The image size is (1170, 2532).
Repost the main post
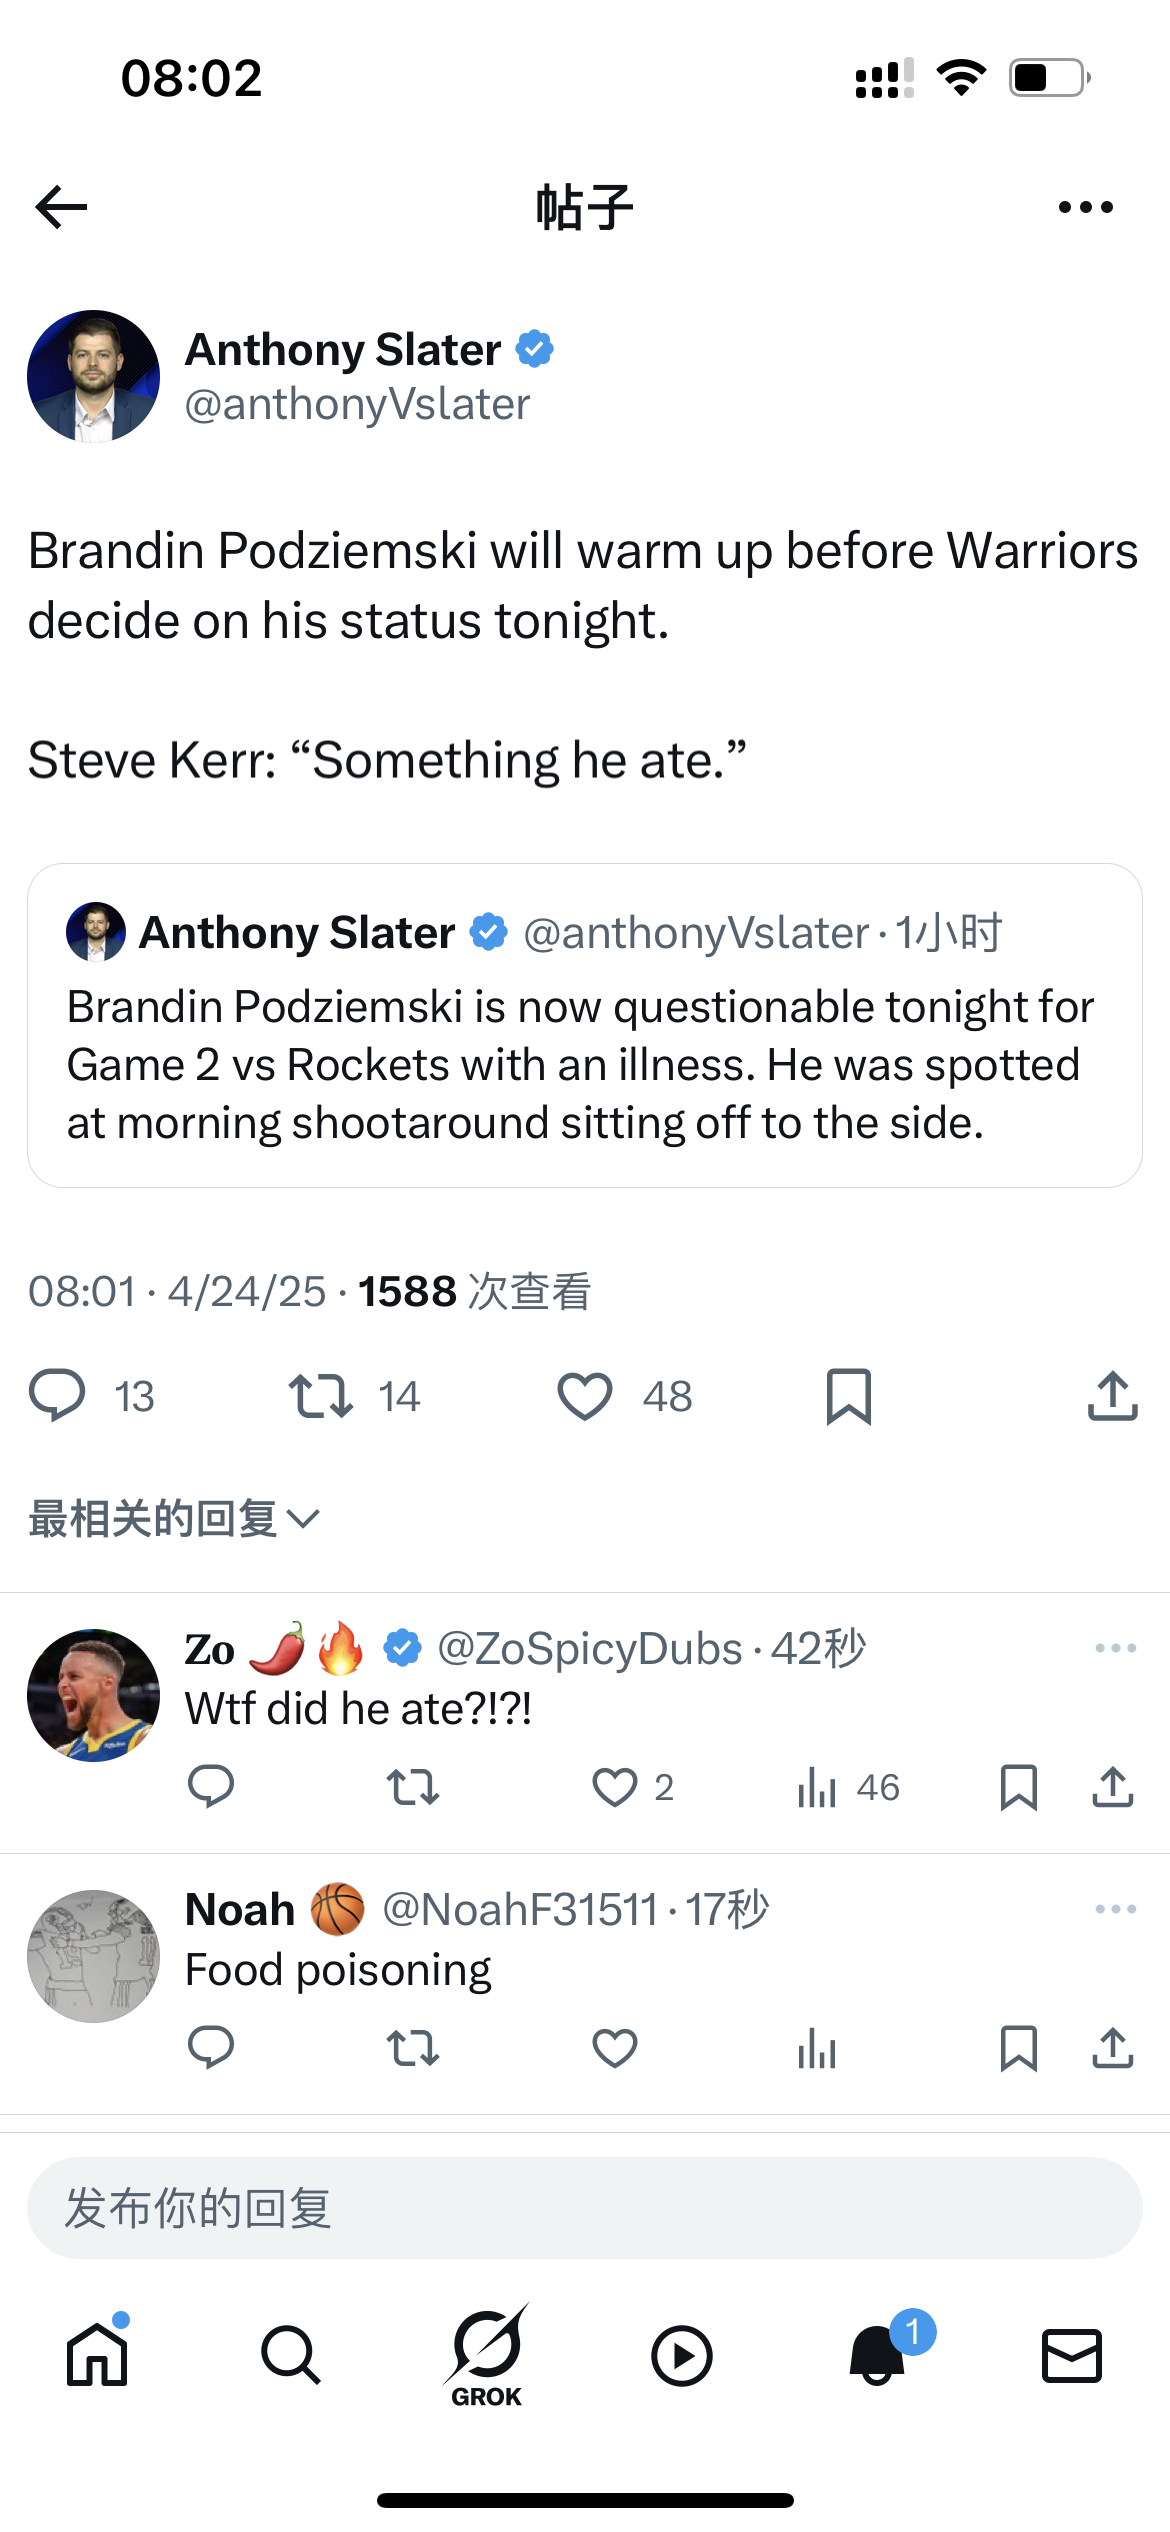[x=320, y=1396]
